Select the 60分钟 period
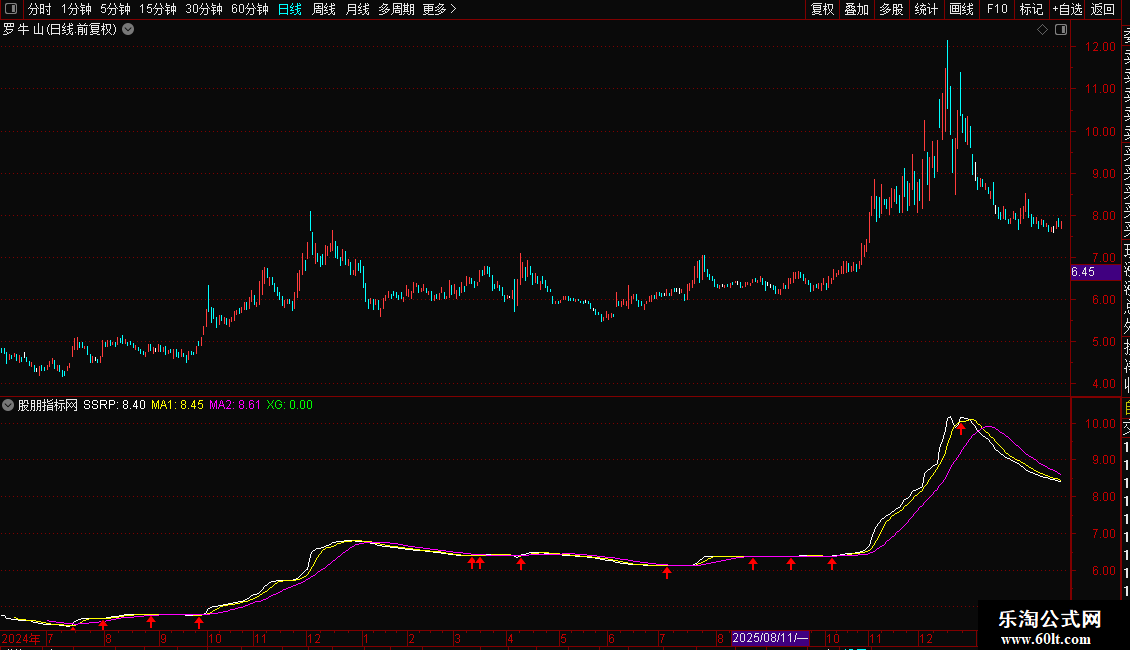Viewport: 1130px width, 650px height. 250,9
